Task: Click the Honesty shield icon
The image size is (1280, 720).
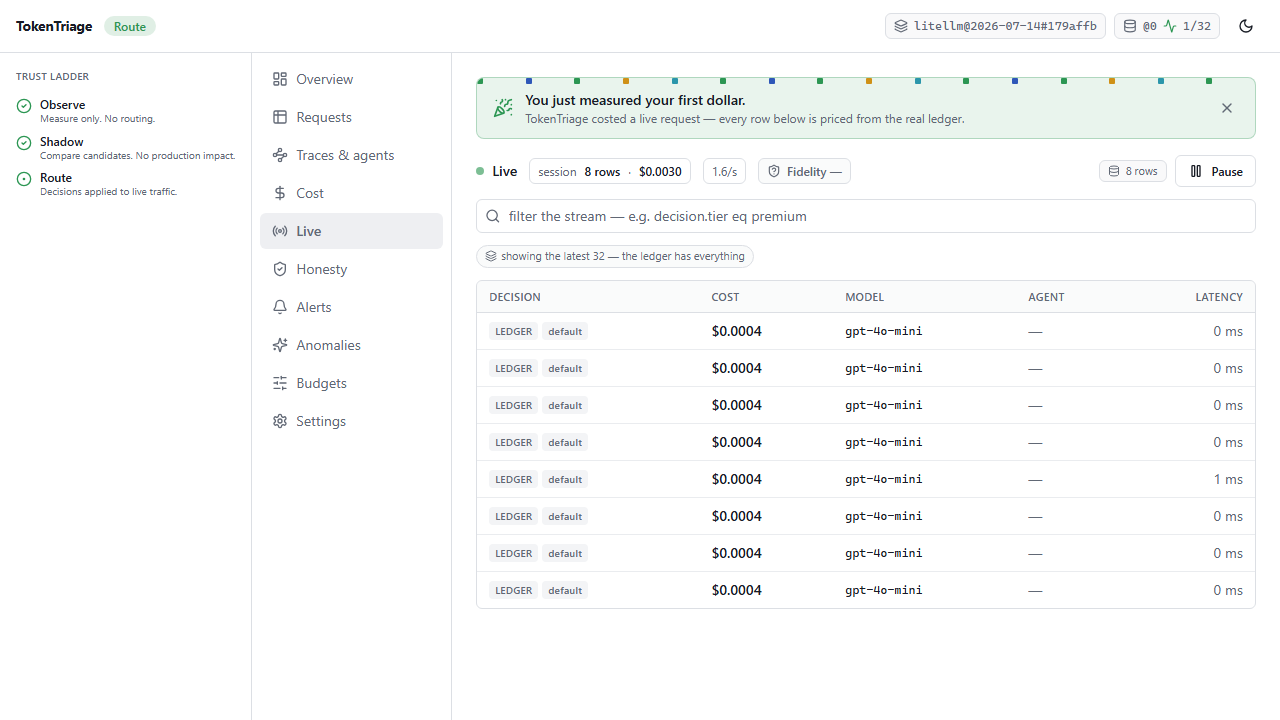Action: click(x=280, y=269)
